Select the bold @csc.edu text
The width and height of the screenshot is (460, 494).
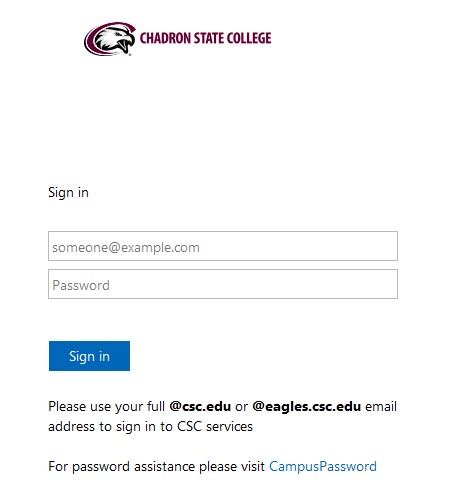pos(200,406)
